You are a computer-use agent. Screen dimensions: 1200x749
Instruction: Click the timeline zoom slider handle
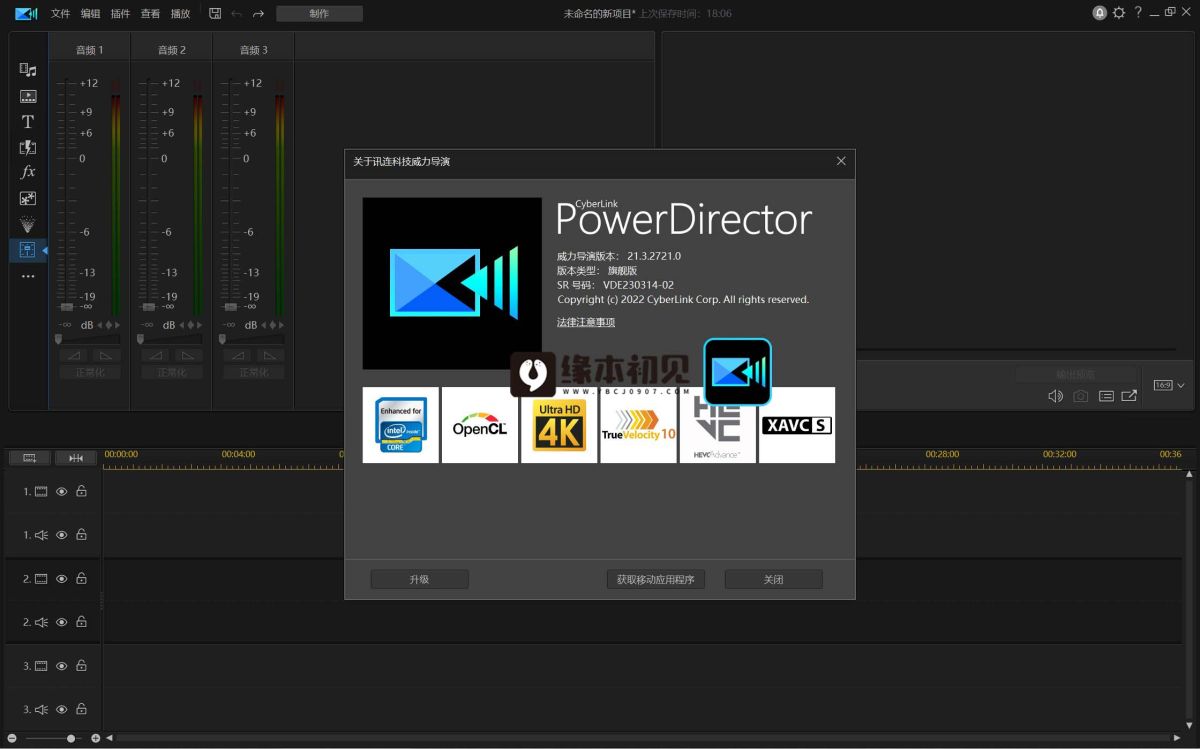(x=71, y=738)
